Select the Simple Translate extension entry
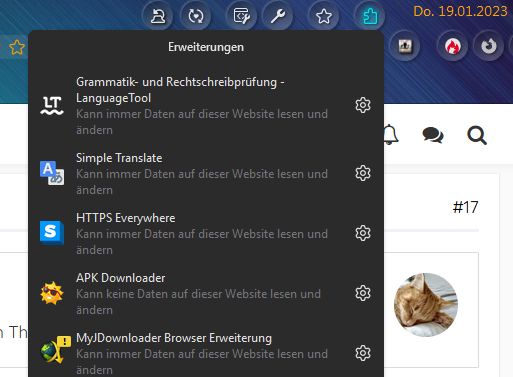 (193, 173)
